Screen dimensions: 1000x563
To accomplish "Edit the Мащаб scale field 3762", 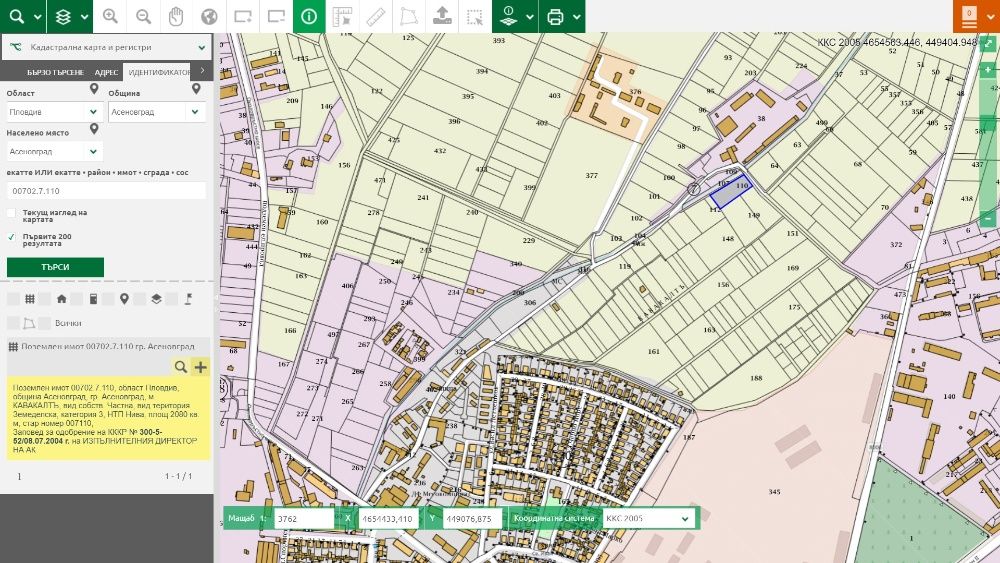I will [304, 518].
